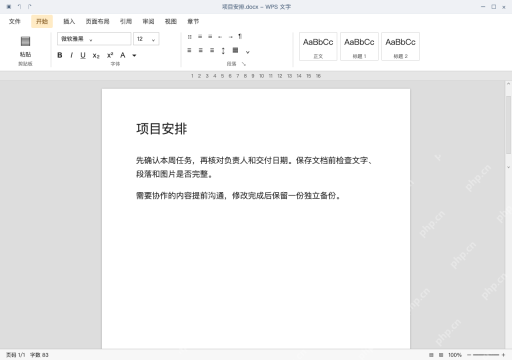Click the zoom in plus icon
Image resolution: width=512 pixels, height=360 pixels.
[x=503, y=355]
